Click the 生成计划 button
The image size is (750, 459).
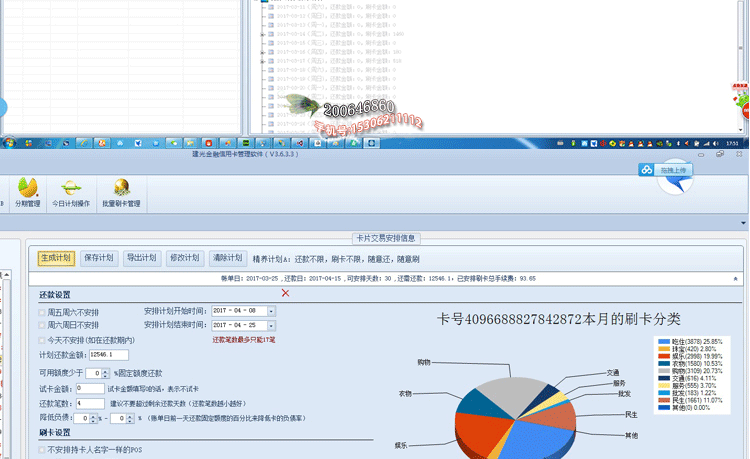pos(56,258)
